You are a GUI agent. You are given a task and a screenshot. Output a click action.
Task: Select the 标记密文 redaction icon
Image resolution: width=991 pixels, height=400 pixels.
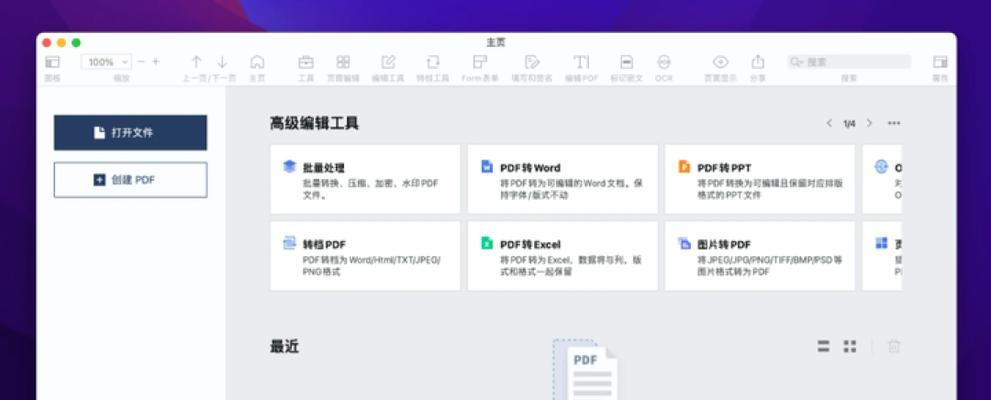[x=626, y=62]
